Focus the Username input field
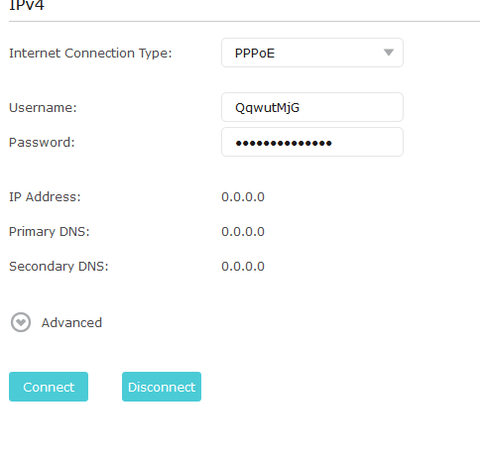 coord(312,107)
